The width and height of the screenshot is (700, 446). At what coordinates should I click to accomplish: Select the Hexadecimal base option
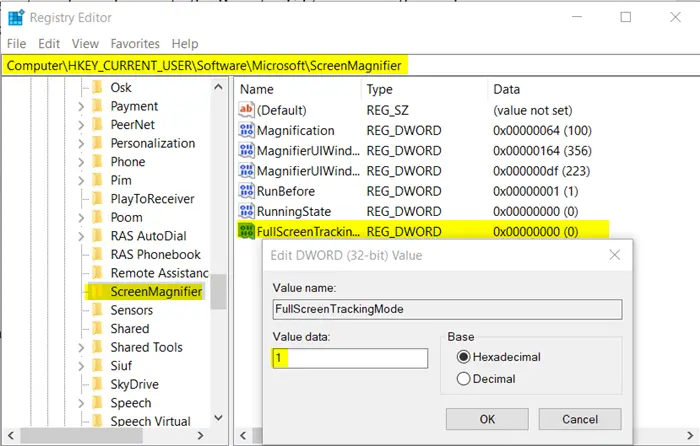point(463,357)
